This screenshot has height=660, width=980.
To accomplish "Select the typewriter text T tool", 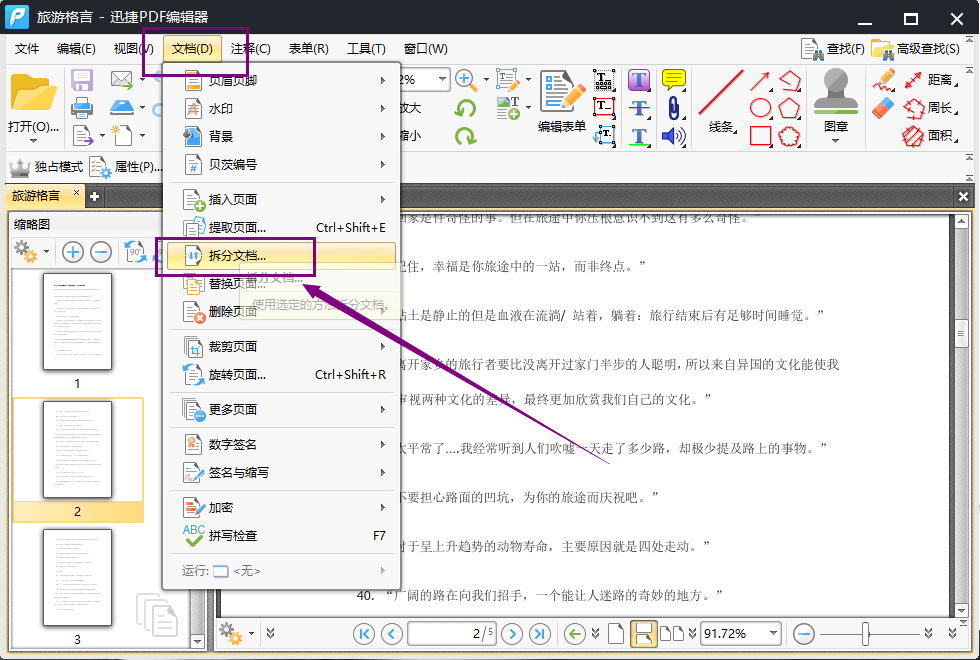I will click(x=639, y=80).
